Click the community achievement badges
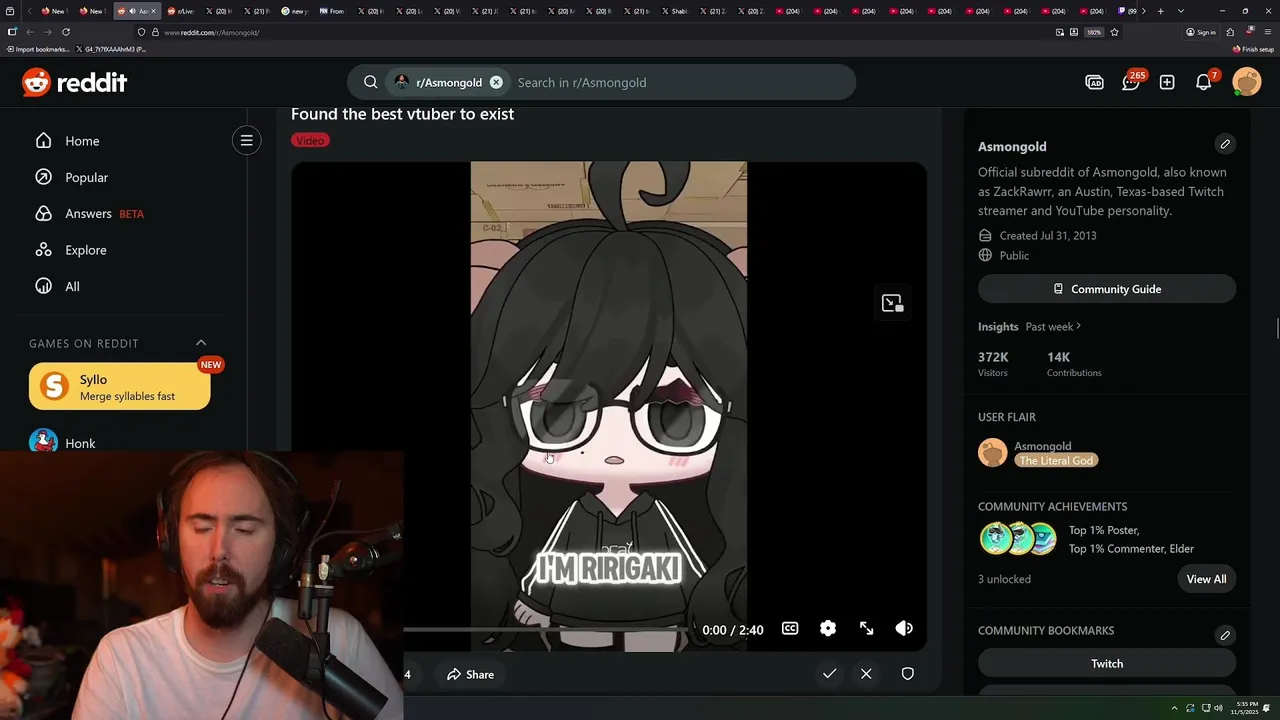 (1018, 538)
